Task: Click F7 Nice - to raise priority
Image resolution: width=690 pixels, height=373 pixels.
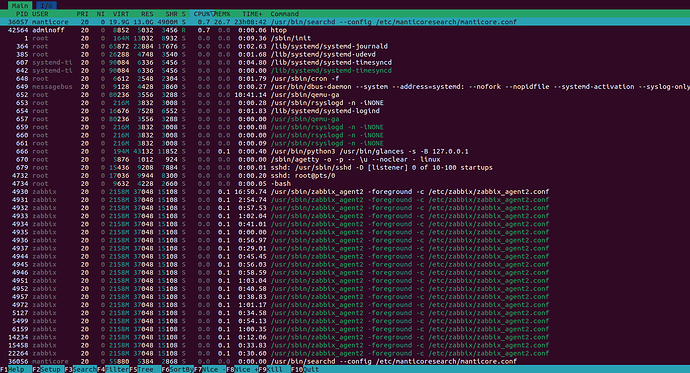Action: point(210,369)
